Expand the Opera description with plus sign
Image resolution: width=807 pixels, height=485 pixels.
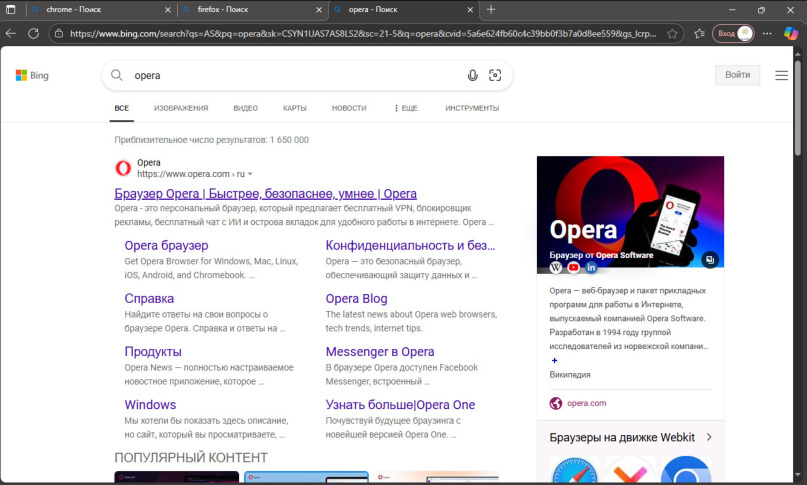(554, 360)
